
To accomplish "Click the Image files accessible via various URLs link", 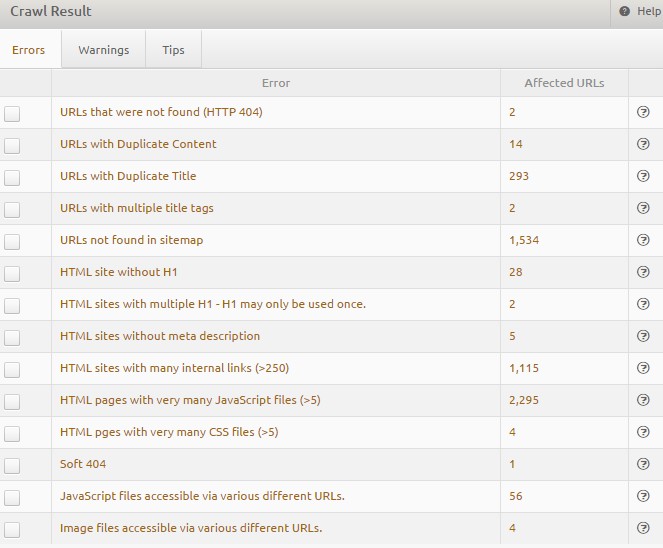I will (x=191, y=528).
